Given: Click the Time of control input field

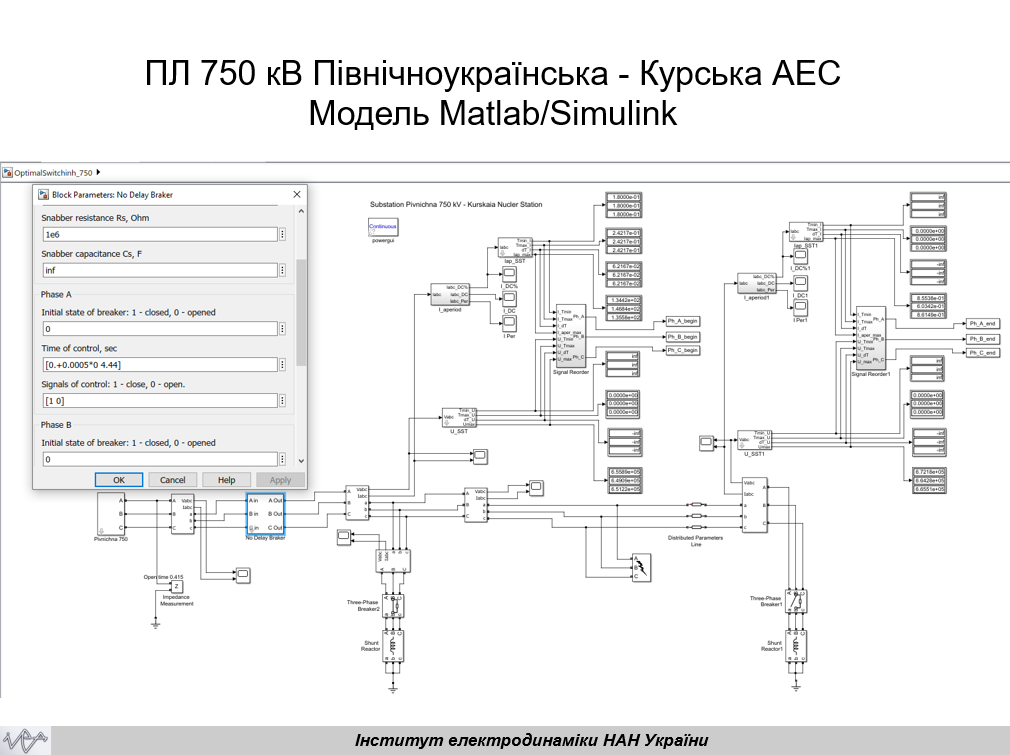Looking at the screenshot, I should 160,365.
